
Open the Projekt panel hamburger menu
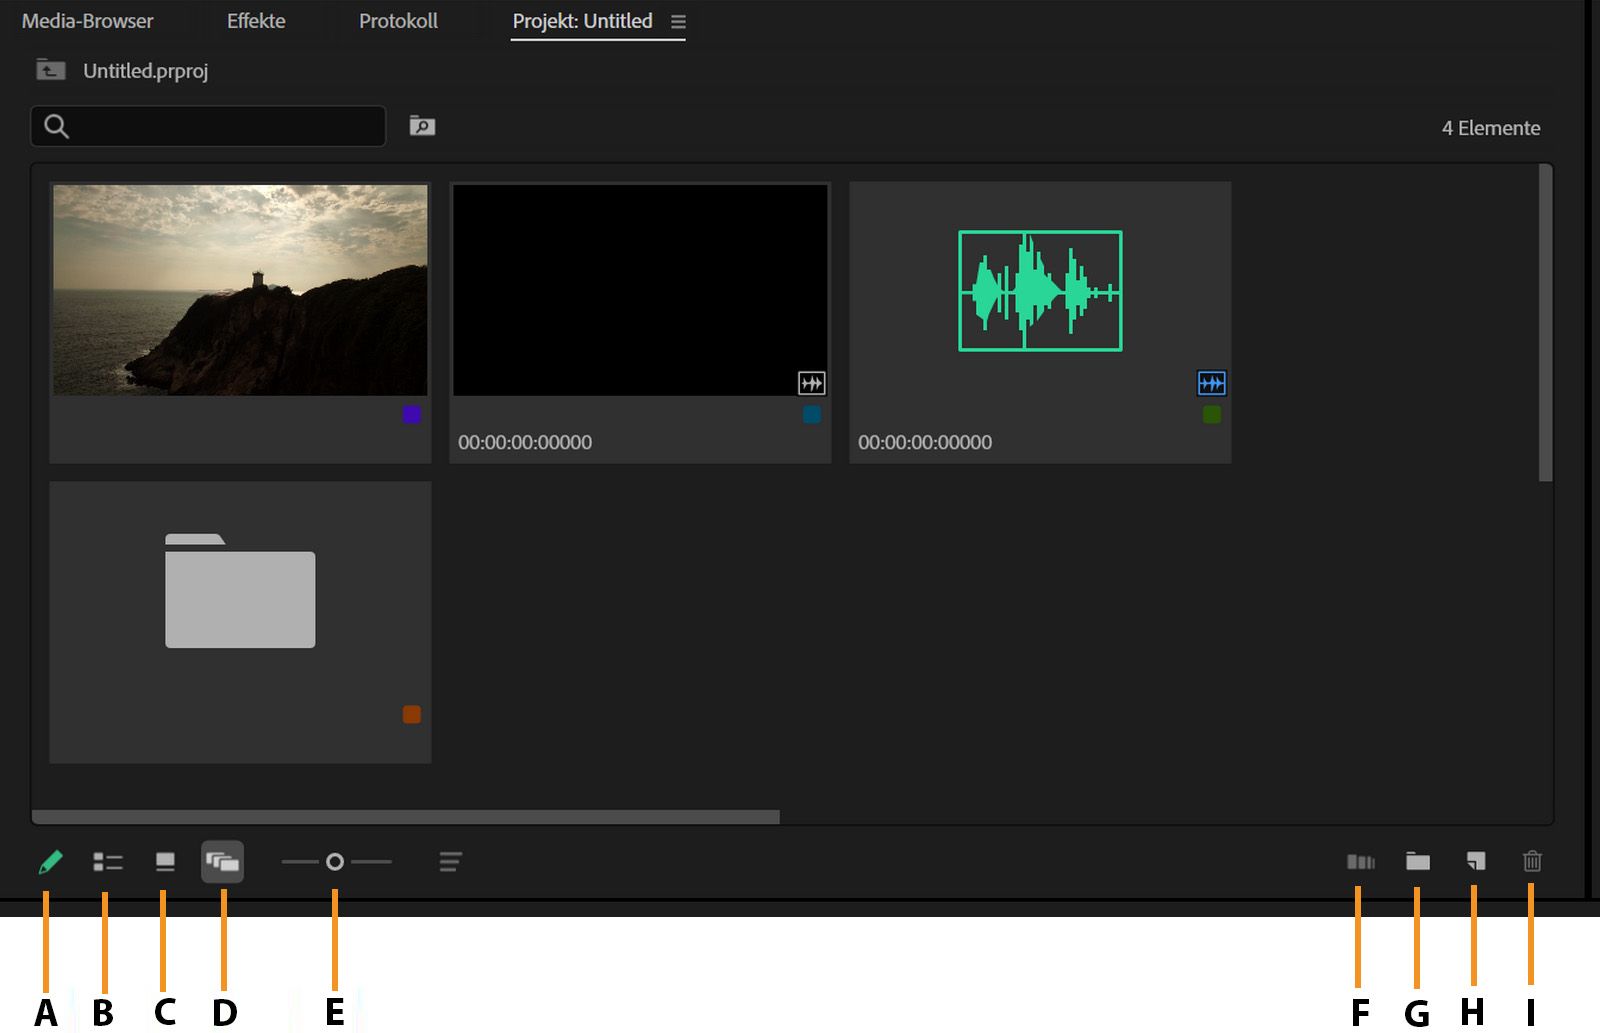point(679,21)
